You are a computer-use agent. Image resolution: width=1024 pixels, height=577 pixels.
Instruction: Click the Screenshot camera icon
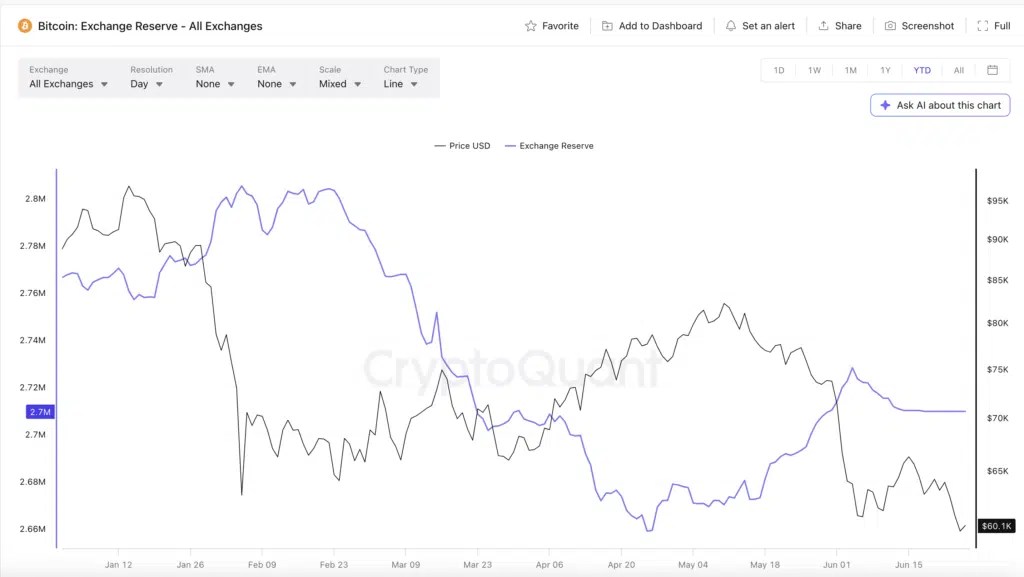click(890, 26)
